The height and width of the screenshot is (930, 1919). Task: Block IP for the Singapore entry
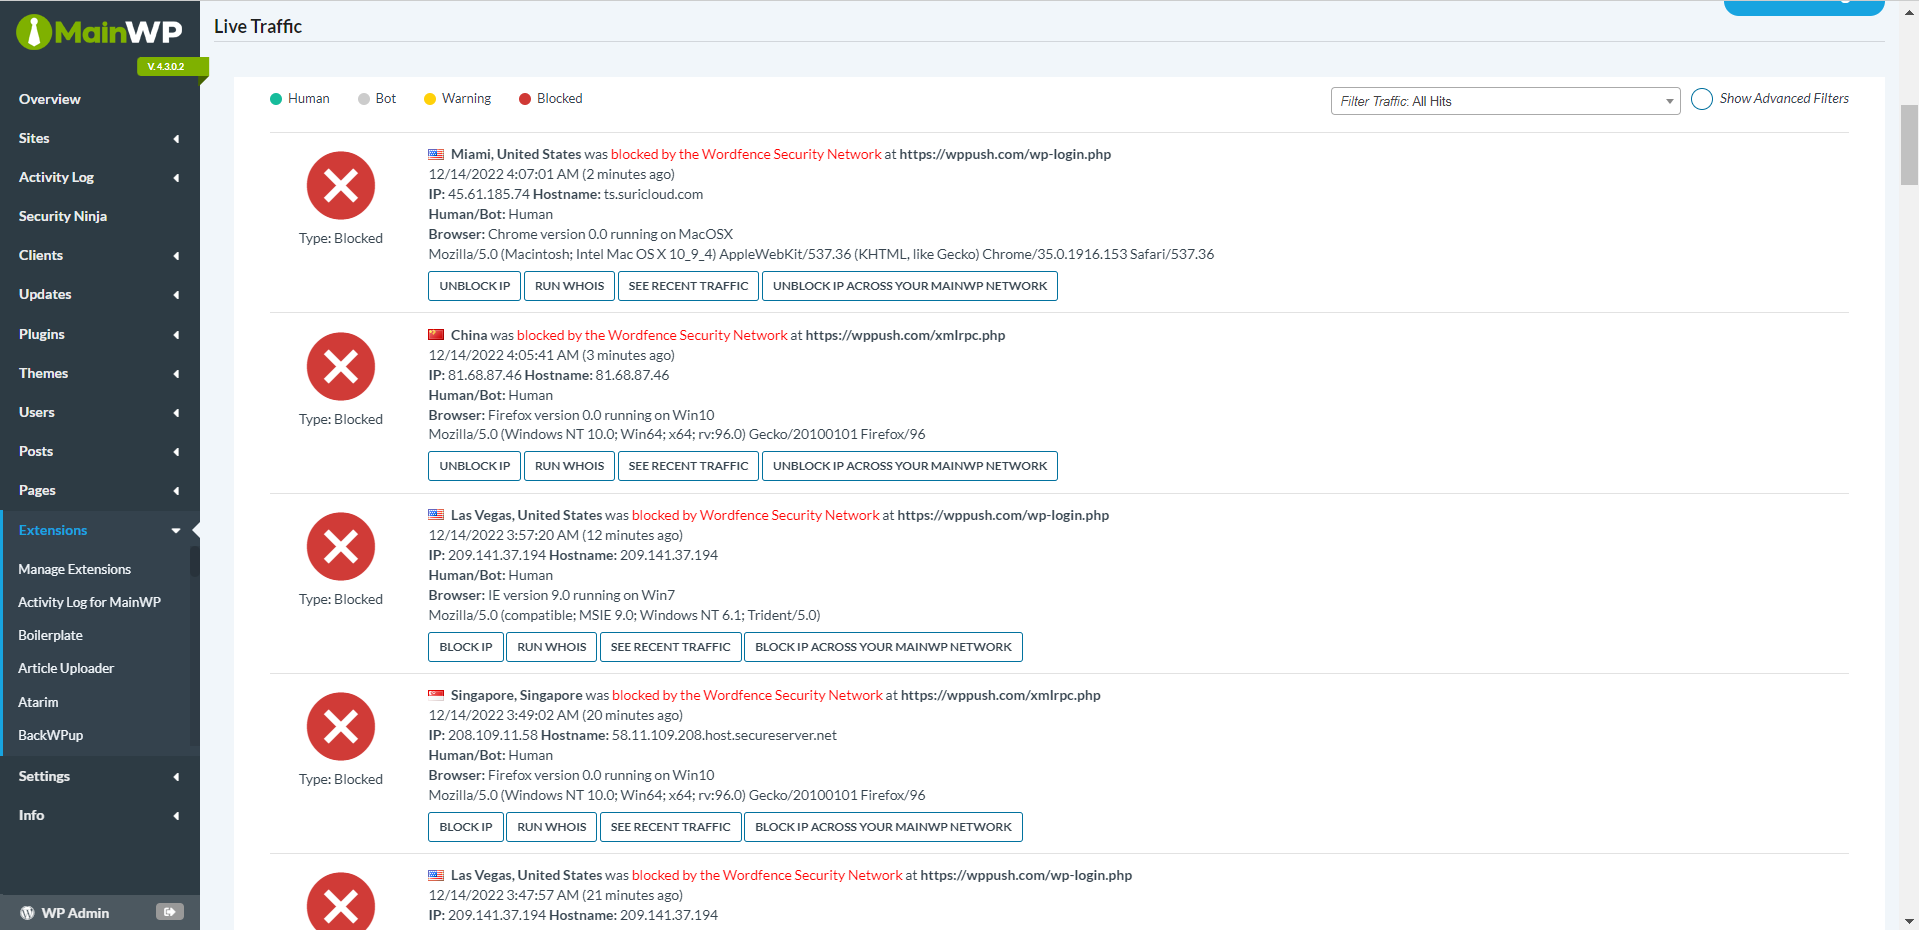[465, 827]
